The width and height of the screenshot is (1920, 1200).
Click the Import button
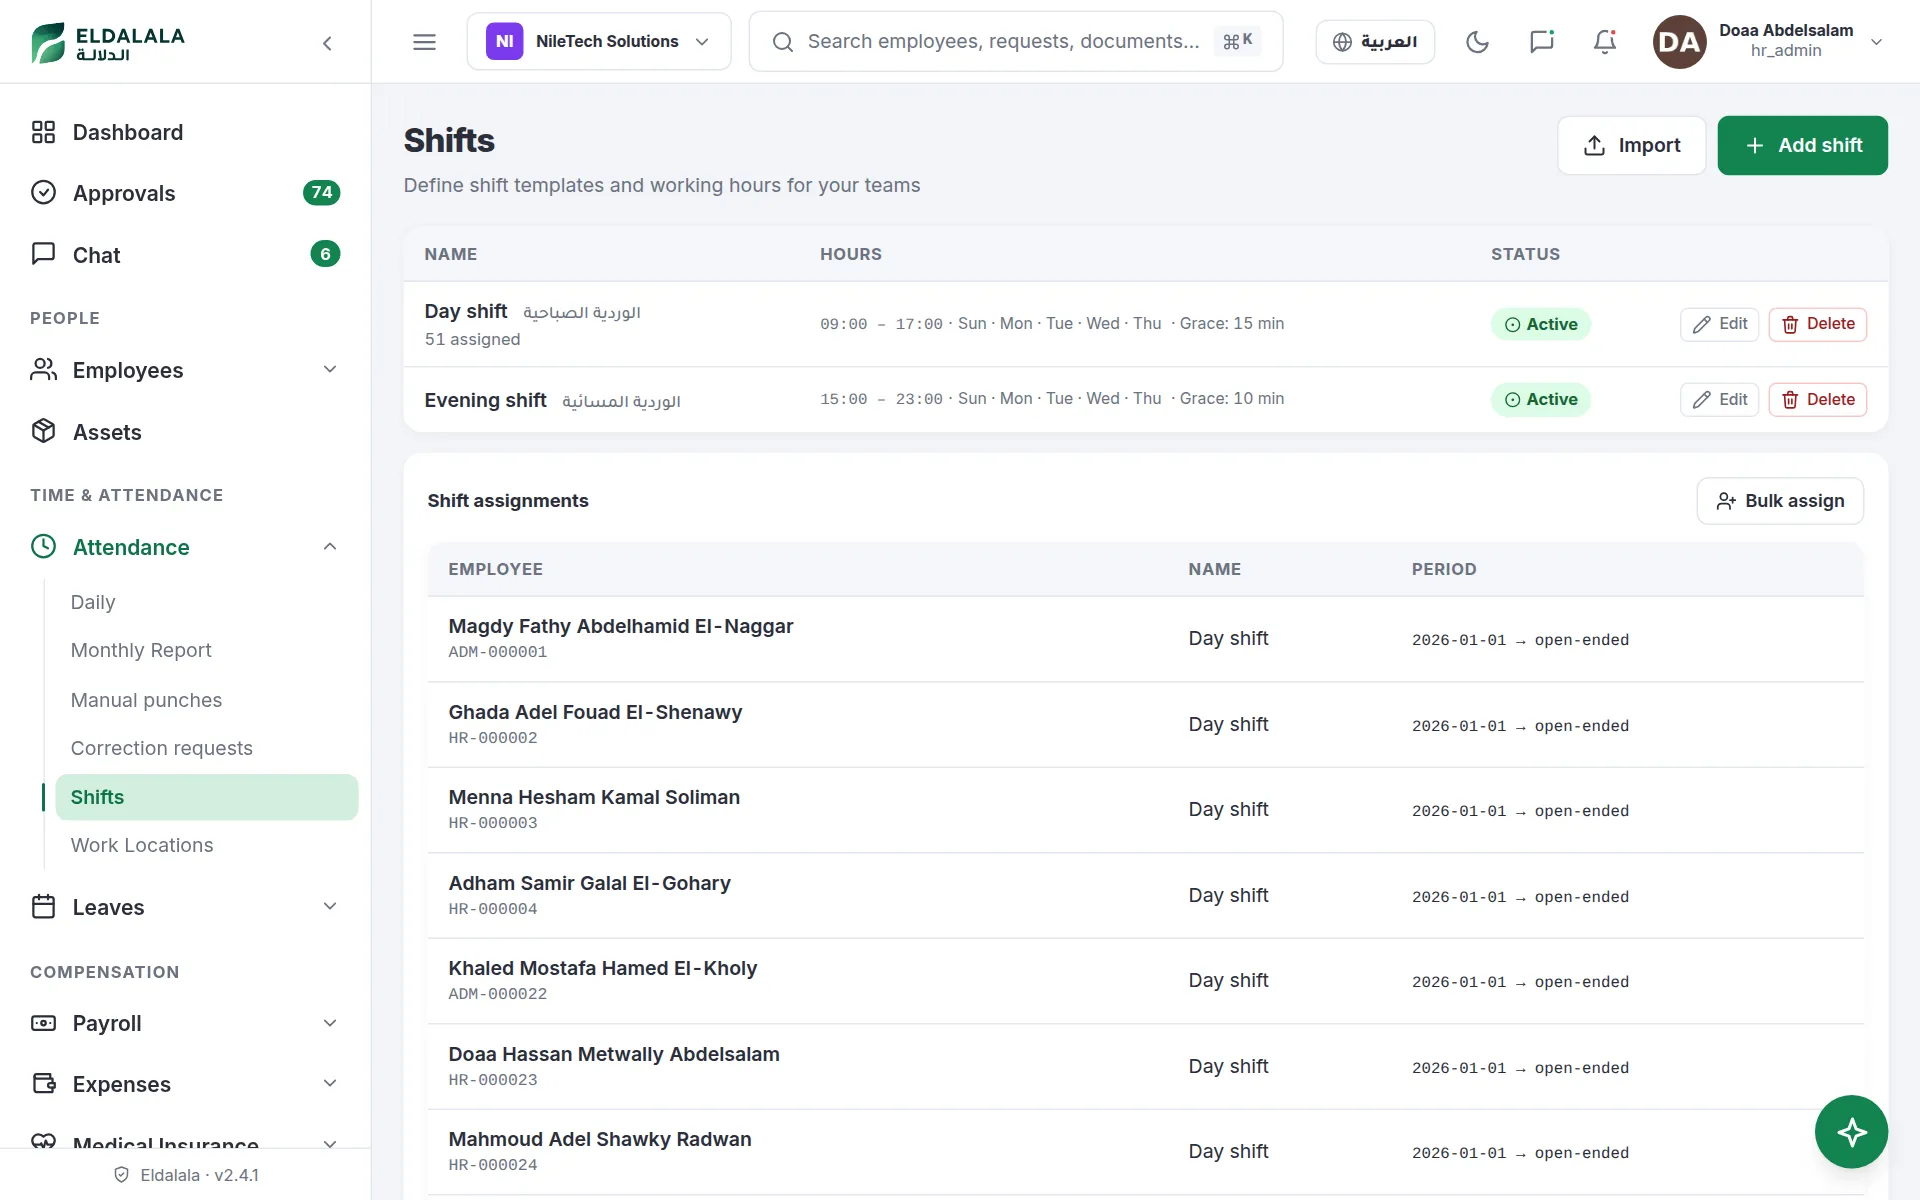pyautogui.click(x=1631, y=145)
